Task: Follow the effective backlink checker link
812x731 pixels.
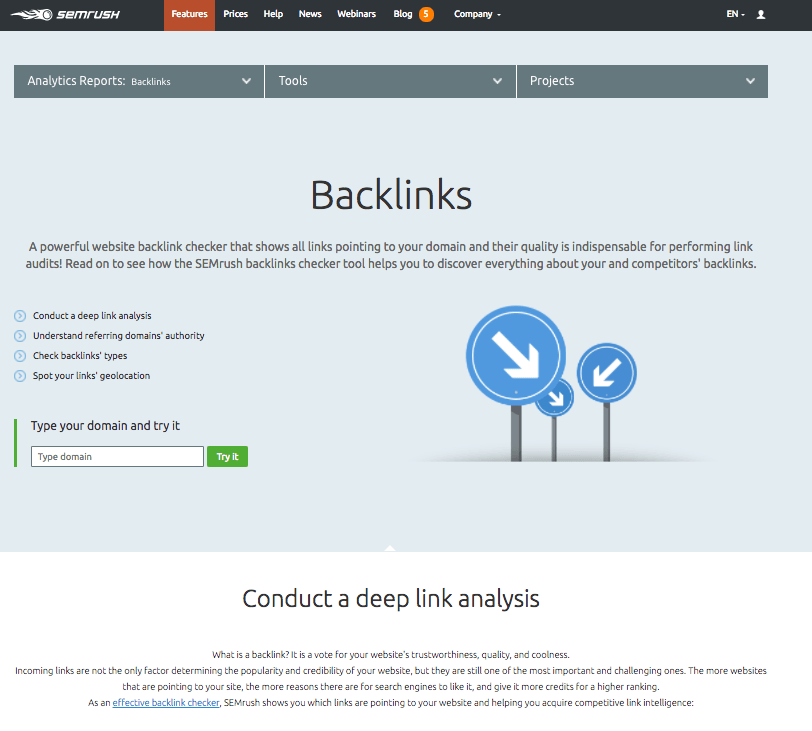Action: (x=166, y=703)
